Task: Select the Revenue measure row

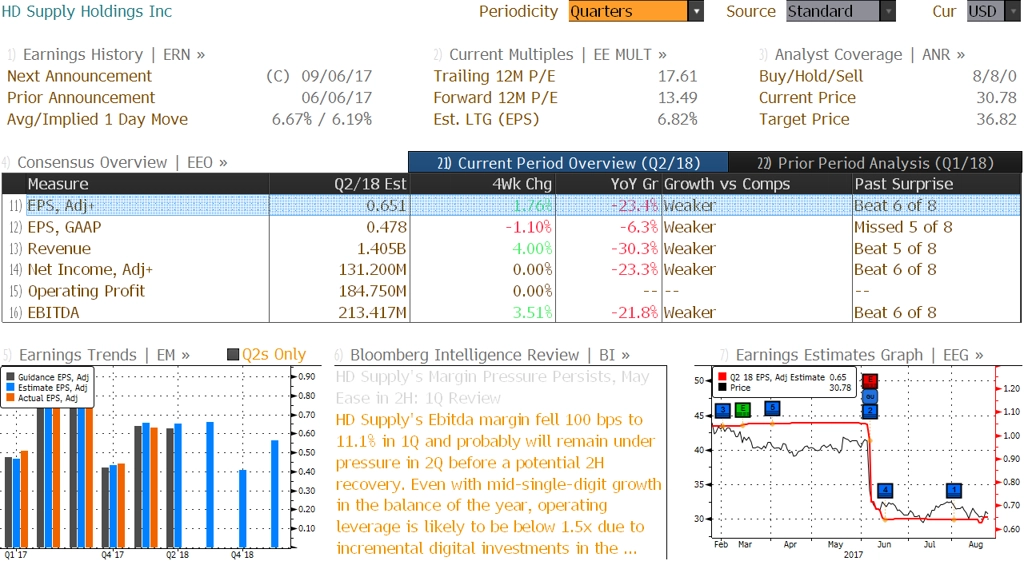Action: (x=511, y=248)
